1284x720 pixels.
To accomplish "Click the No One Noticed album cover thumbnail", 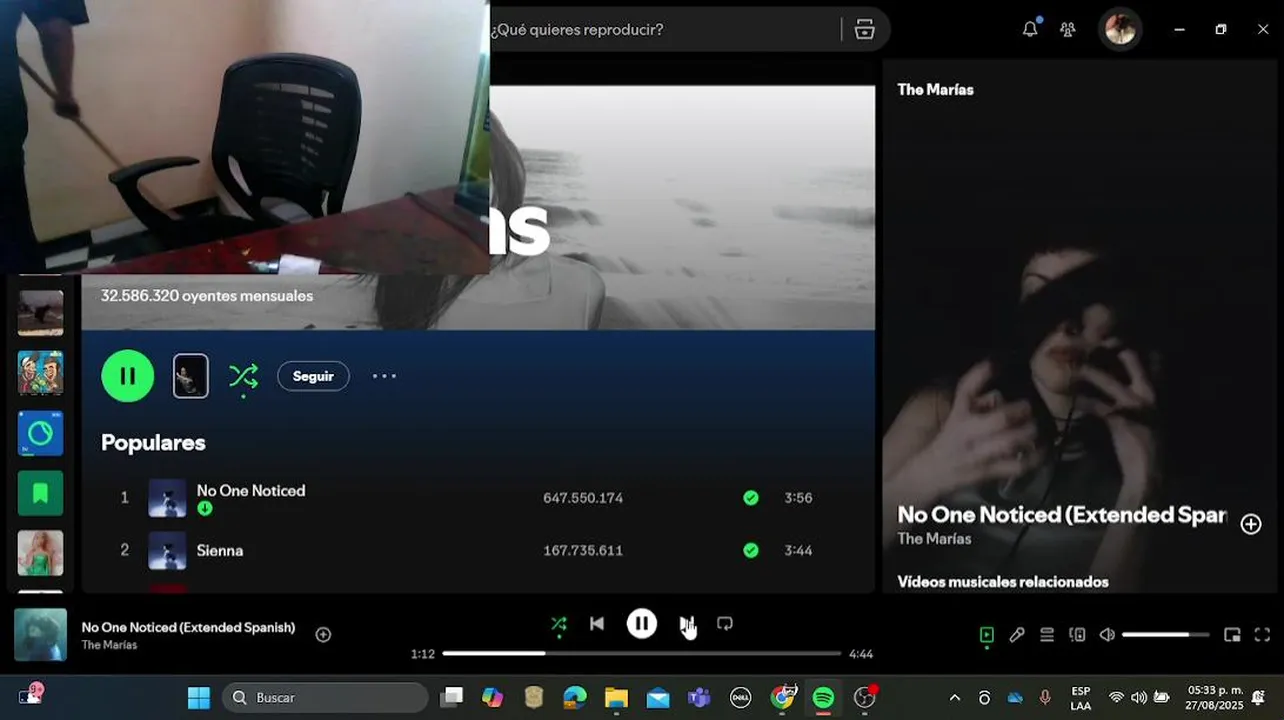I will [x=167, y=498].
